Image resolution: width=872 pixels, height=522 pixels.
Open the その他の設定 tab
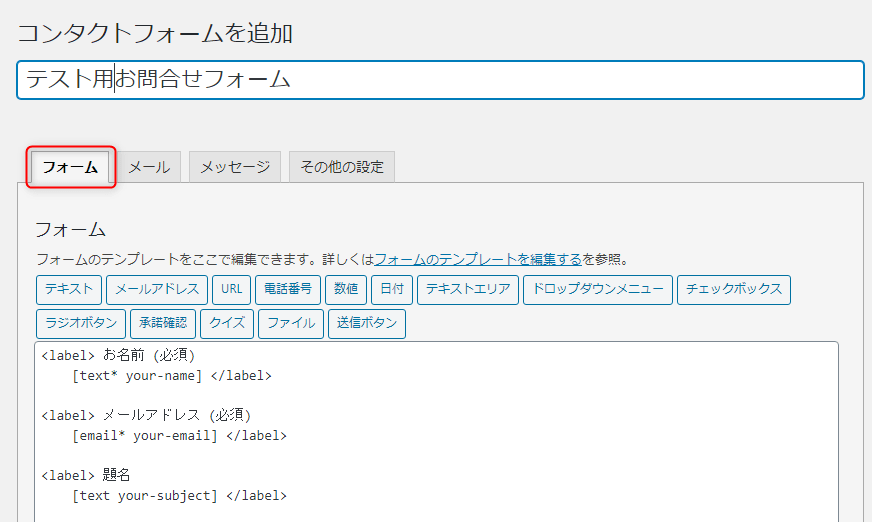(x=342, y=167)
